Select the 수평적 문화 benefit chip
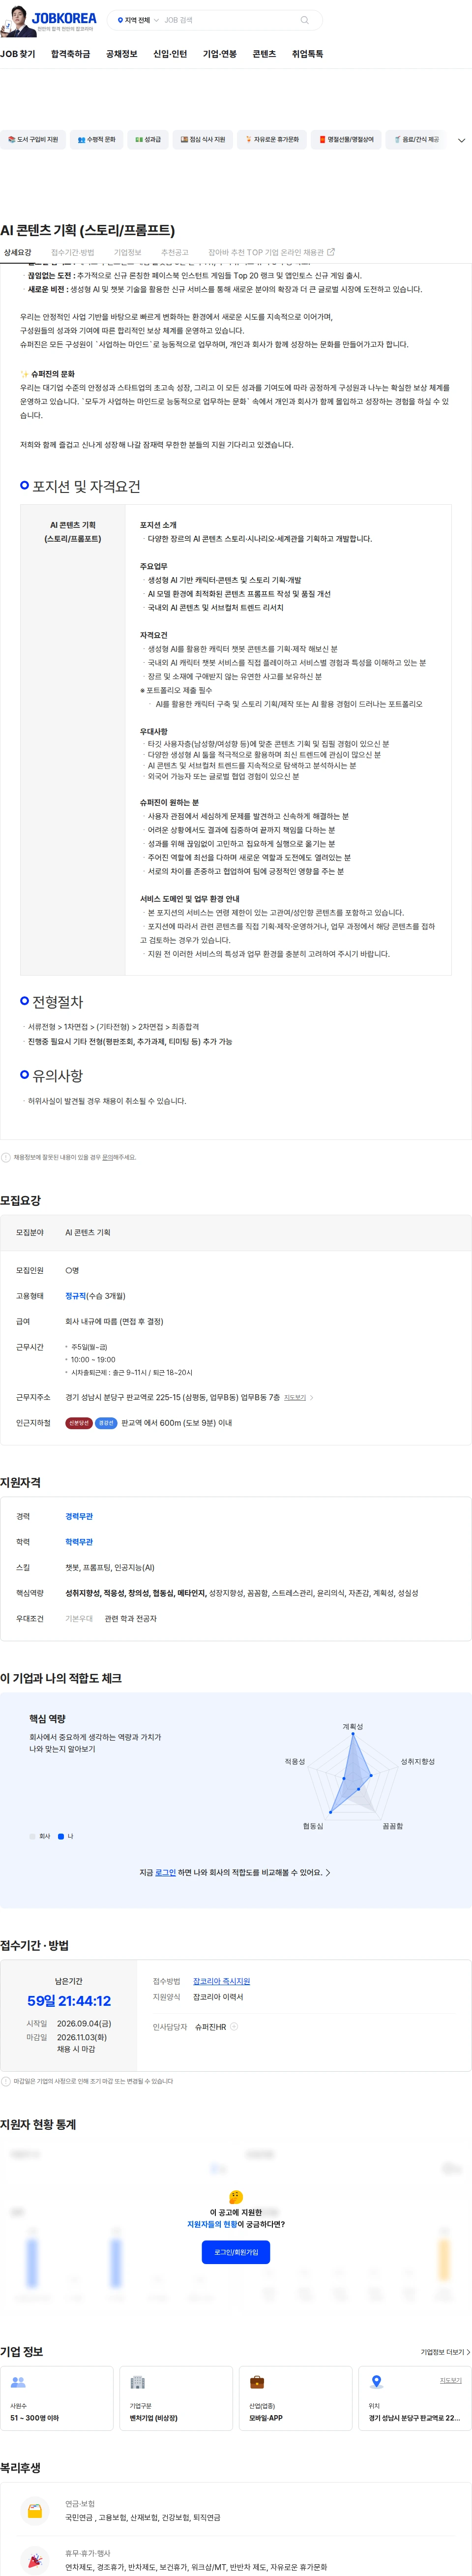Viewport: 472px width, 2576px height. pyautogui.click(x=96, y=140)
